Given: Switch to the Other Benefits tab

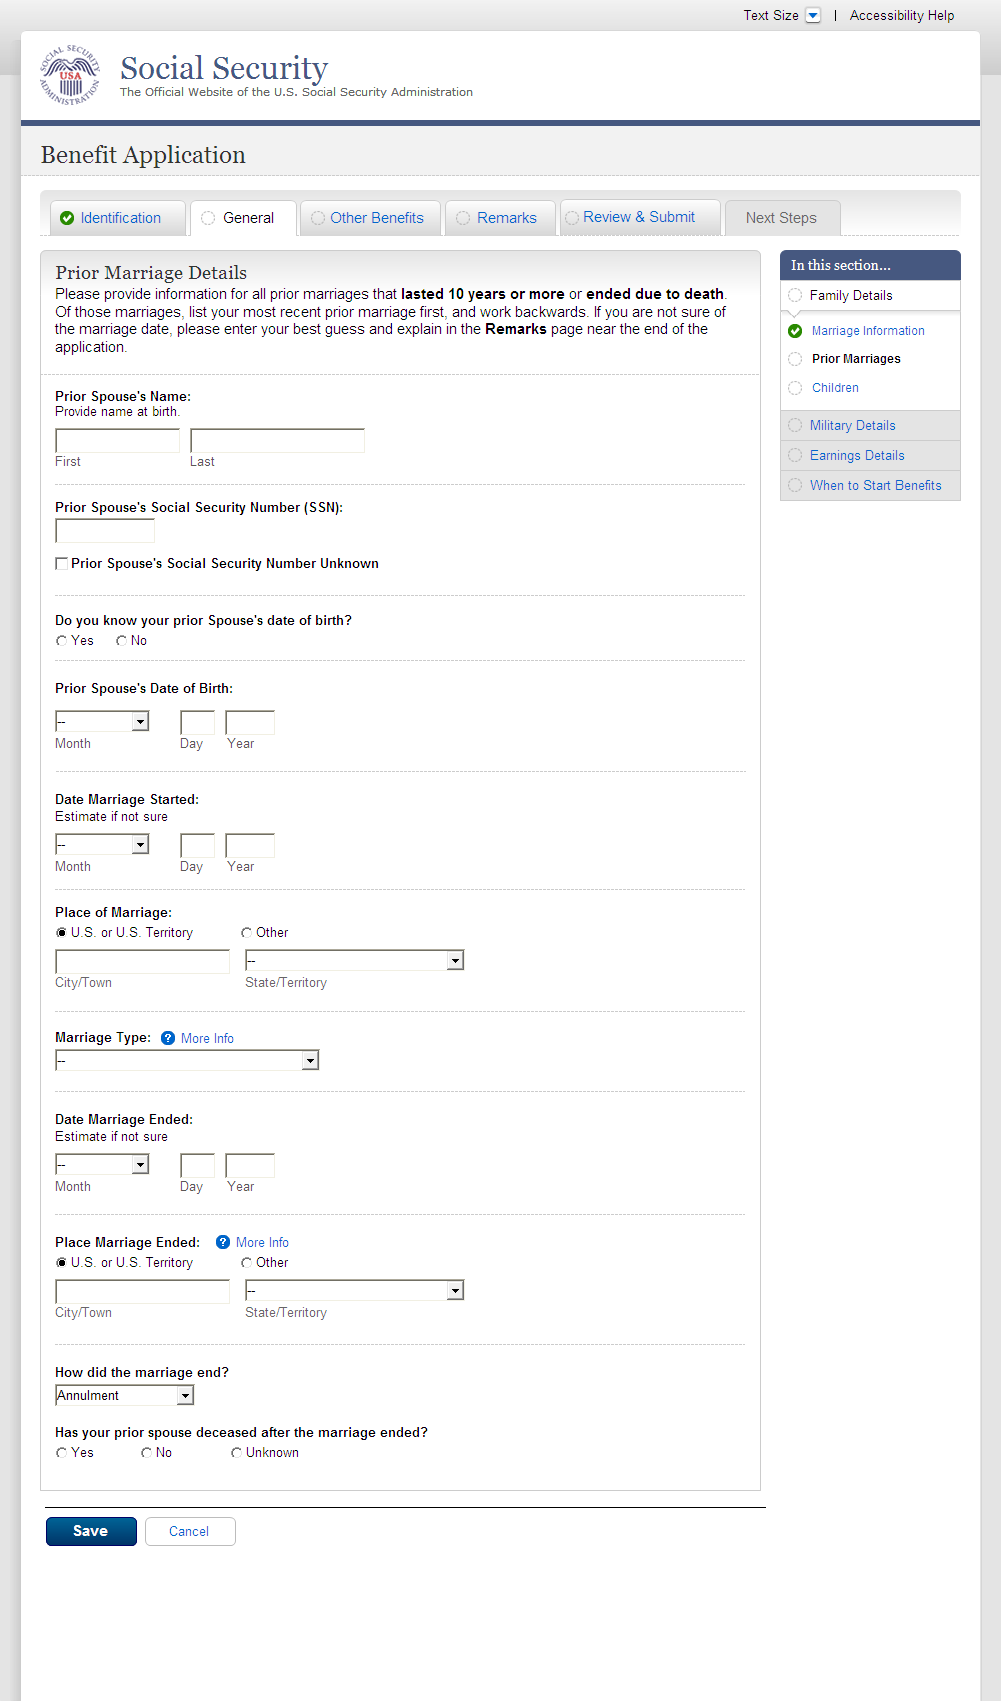Looking at the screenshot, I should click(x=376, y=218).
